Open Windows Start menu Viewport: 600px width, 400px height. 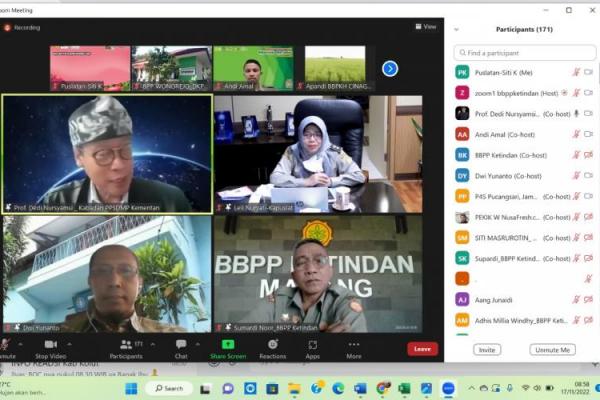[x=131, y=389]
